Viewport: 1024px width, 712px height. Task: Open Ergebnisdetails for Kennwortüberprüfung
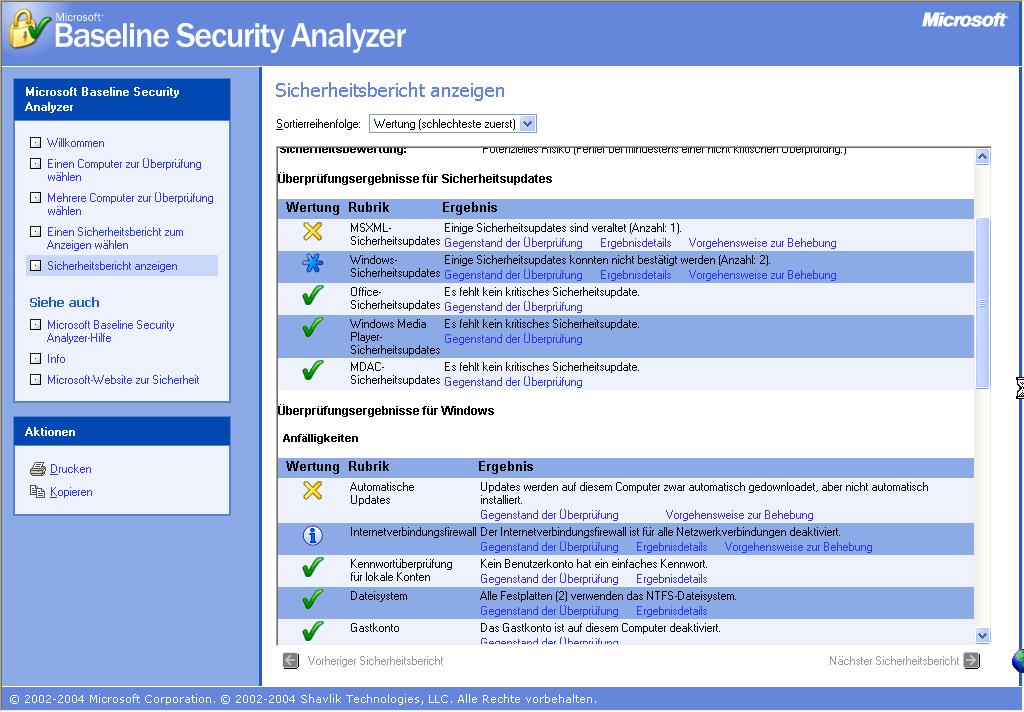(671, 579)
